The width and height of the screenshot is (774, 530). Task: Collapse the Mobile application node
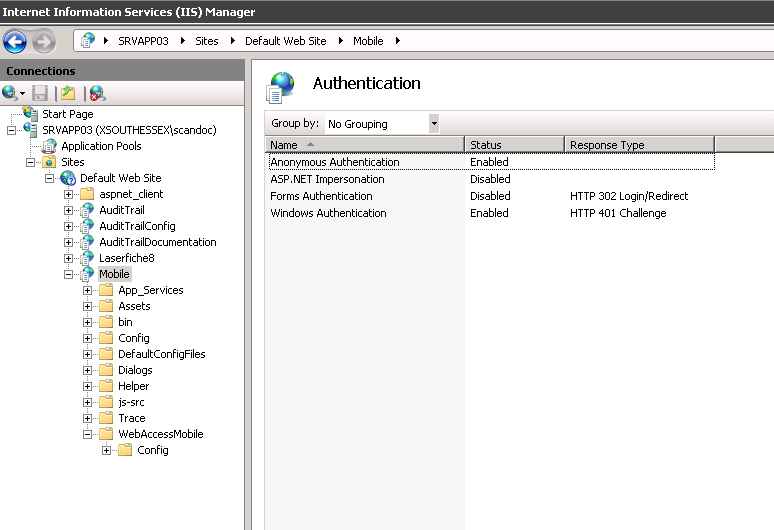(x=69, y=274)
